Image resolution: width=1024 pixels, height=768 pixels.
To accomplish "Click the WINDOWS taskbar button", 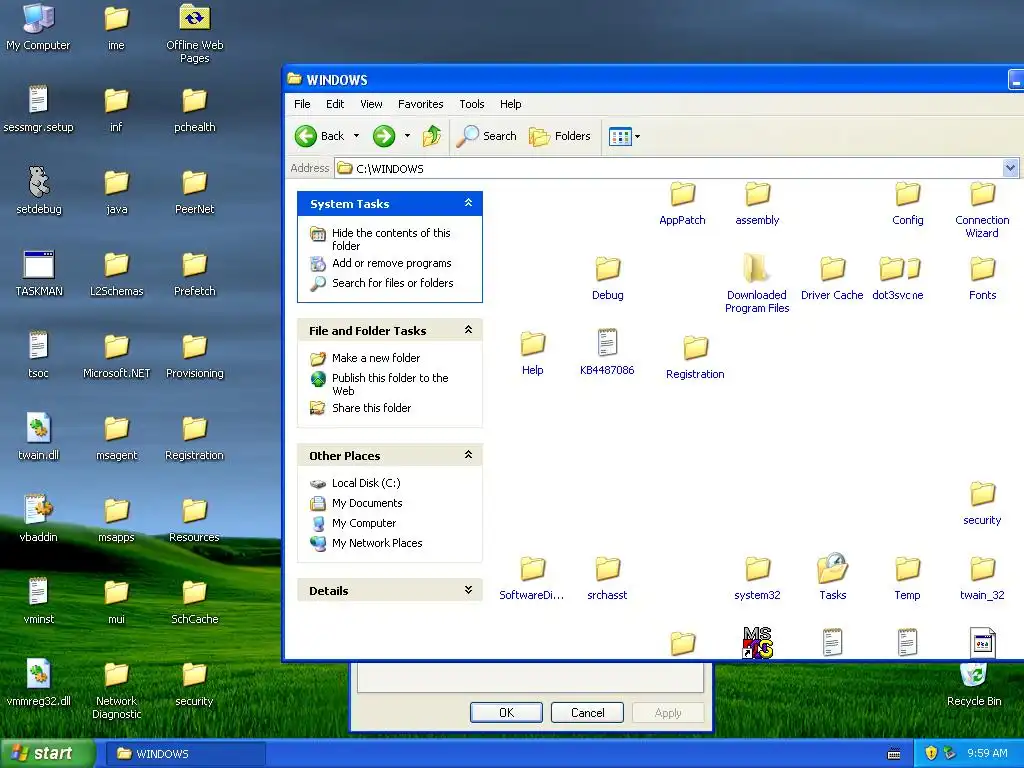I will (x=186, y=754).
